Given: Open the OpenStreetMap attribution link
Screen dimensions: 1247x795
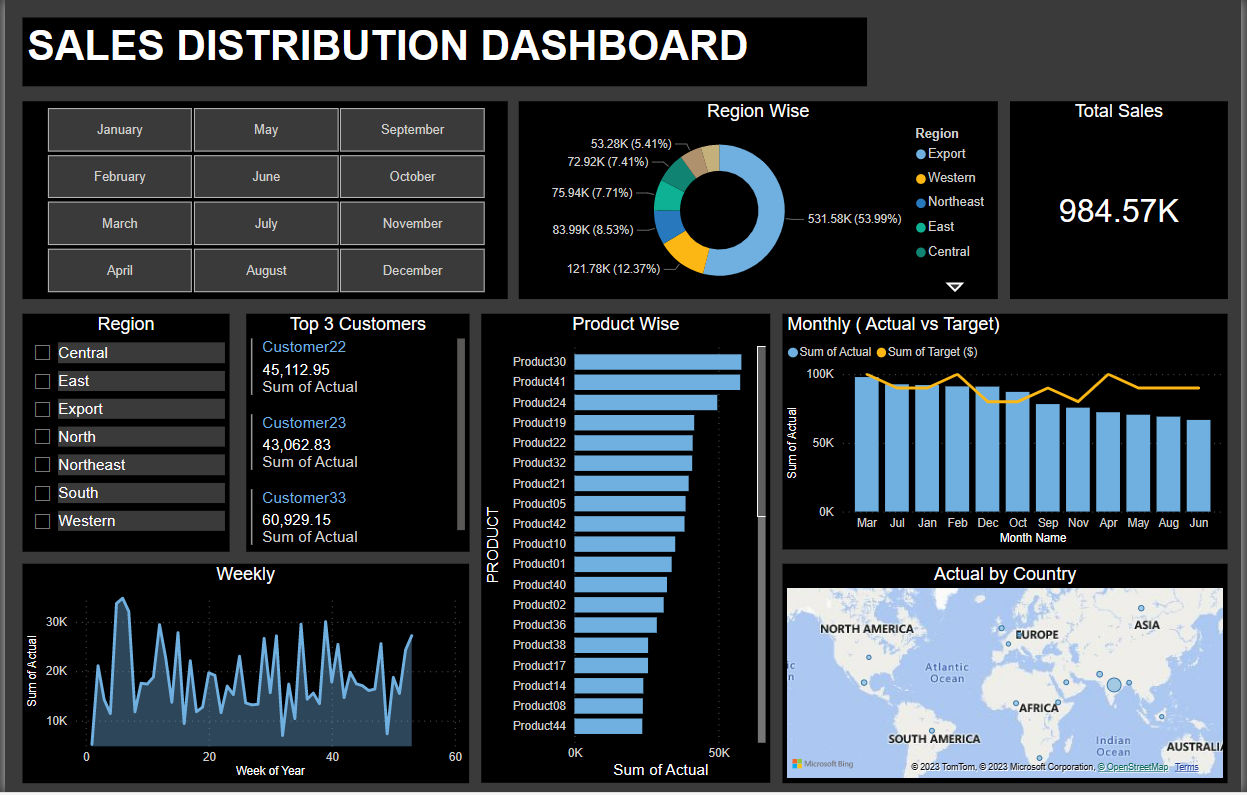Looking at the screenshot, I should click(x=1134, y=767).
